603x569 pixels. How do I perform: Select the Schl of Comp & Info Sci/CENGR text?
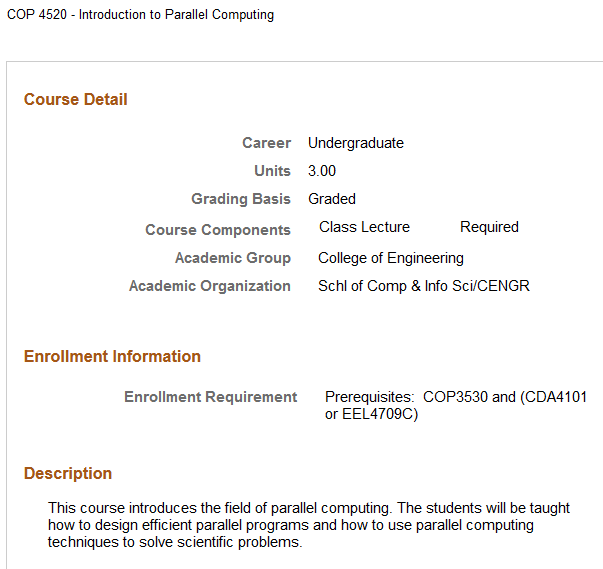coord(424,286)
